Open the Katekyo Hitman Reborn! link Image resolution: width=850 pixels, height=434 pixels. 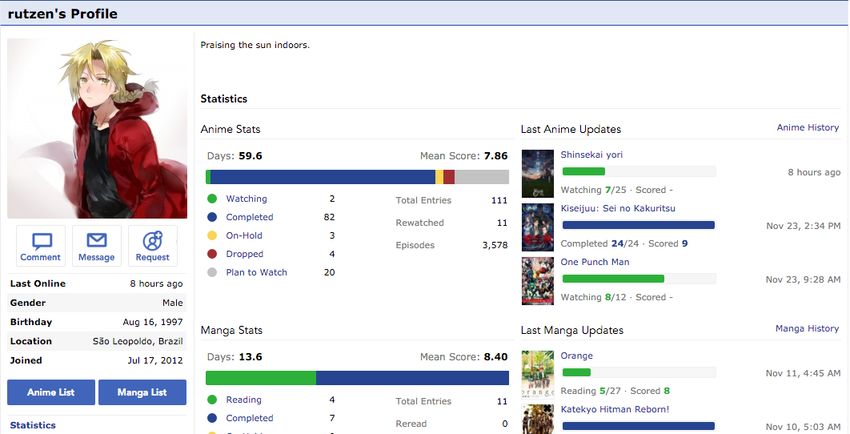click(x=615, y=410)
